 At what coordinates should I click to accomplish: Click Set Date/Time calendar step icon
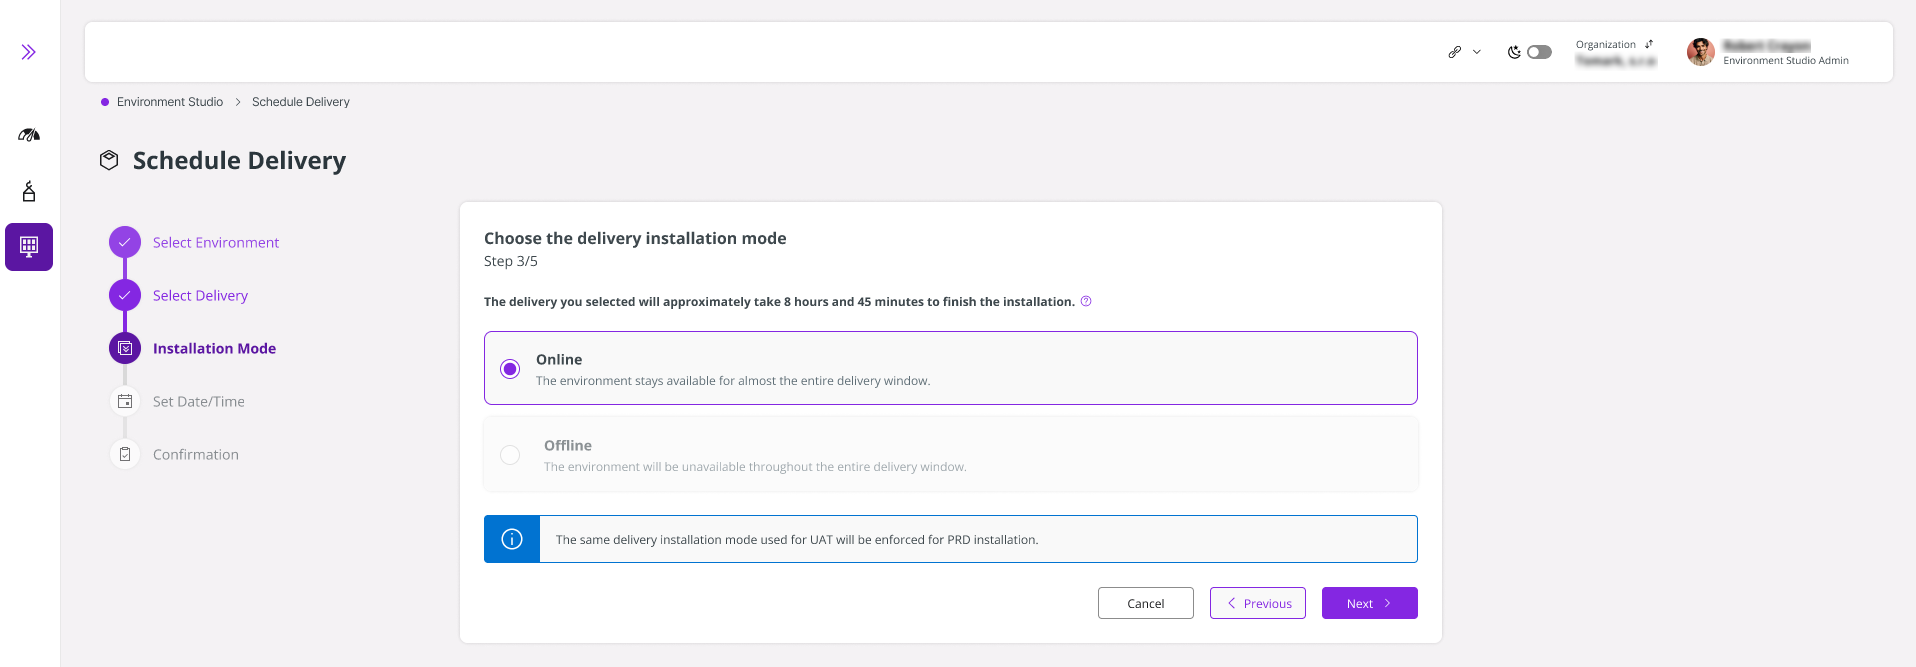[125, 401]
